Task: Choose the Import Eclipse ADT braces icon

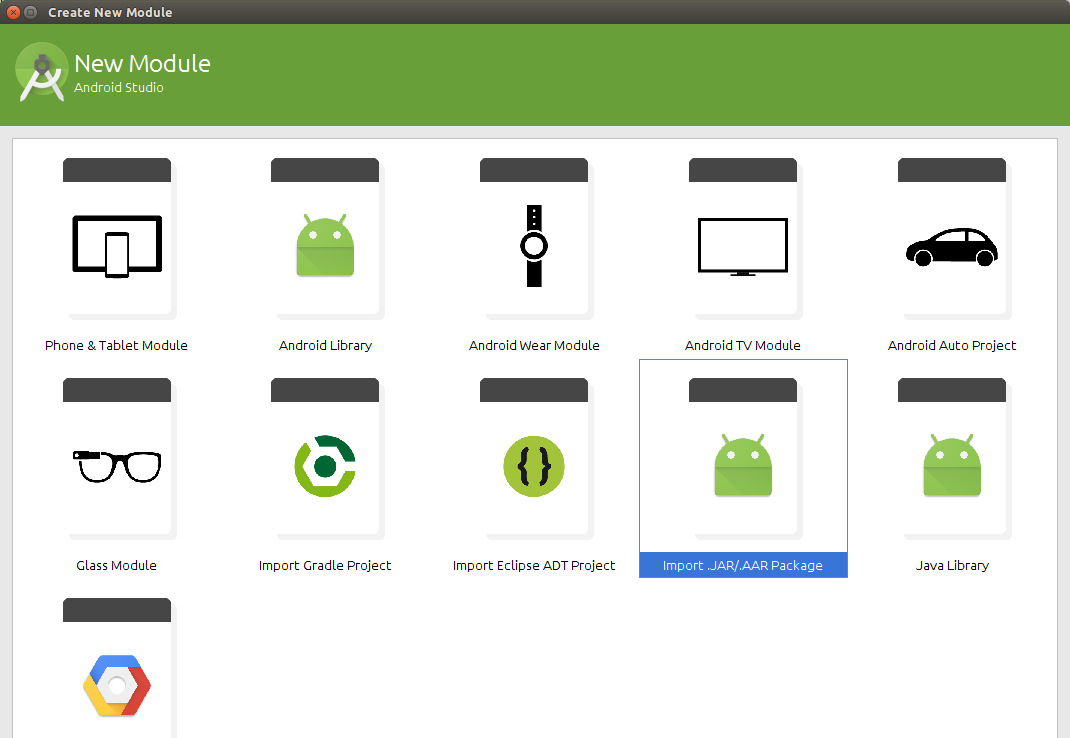Action: coord(534,466)
